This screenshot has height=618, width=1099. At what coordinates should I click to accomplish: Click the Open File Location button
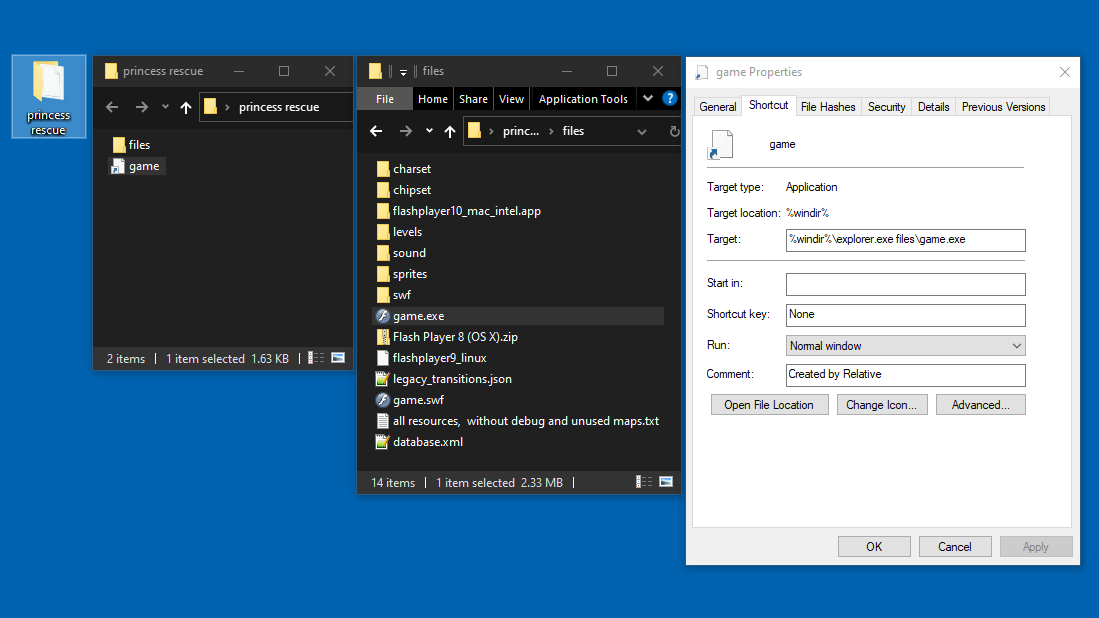coord(769,405)
